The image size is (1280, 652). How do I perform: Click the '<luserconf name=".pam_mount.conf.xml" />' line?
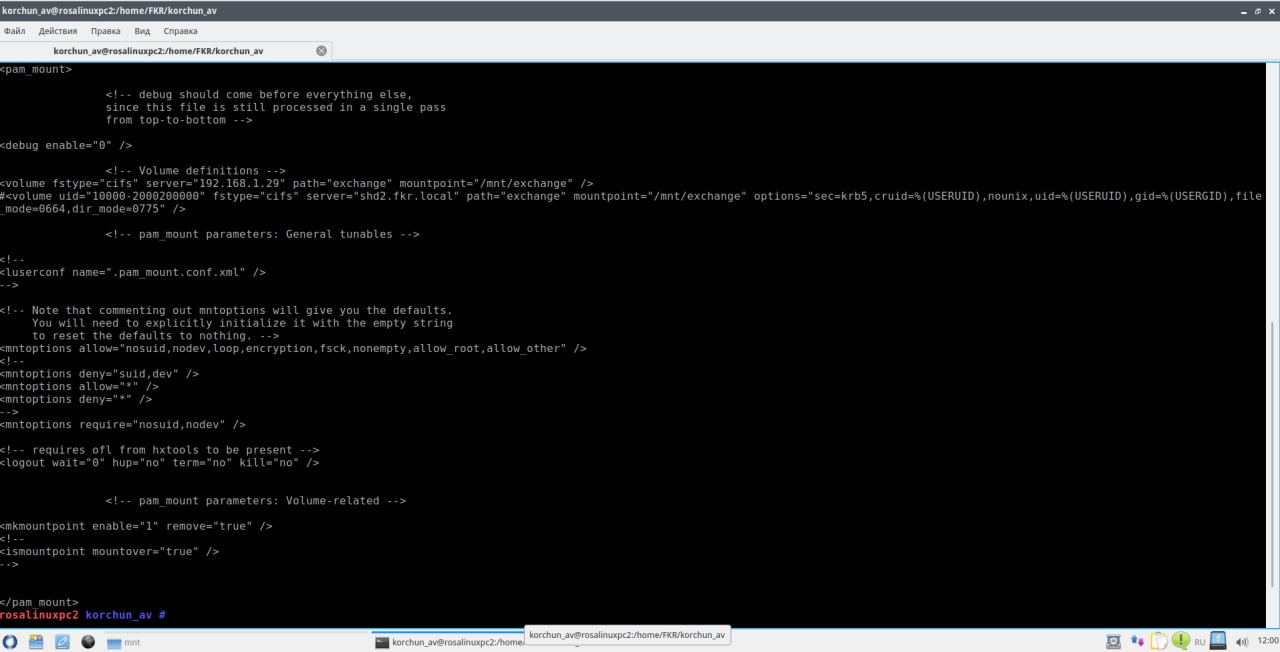pos(133,272)
